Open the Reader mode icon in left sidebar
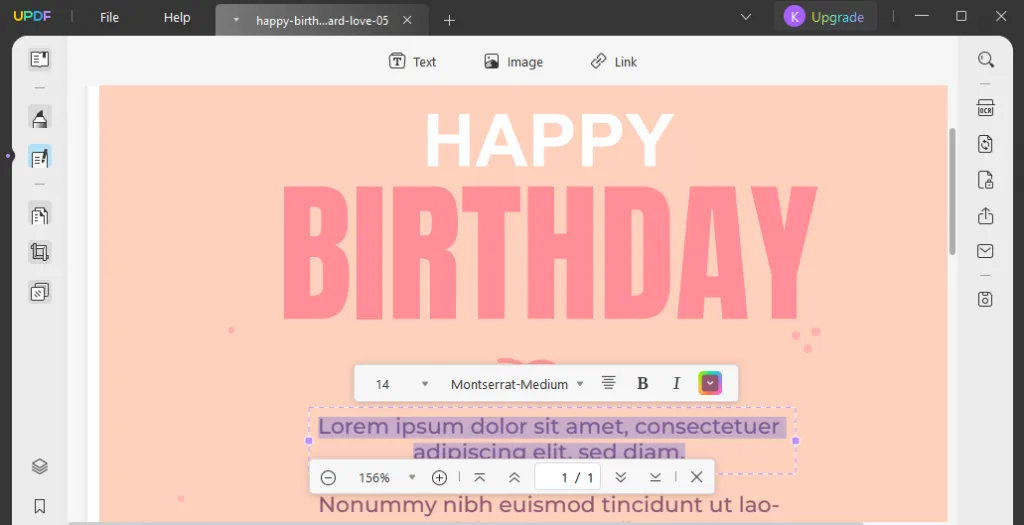Screen dimensions: 1024x525 click(x=40, y=59)
